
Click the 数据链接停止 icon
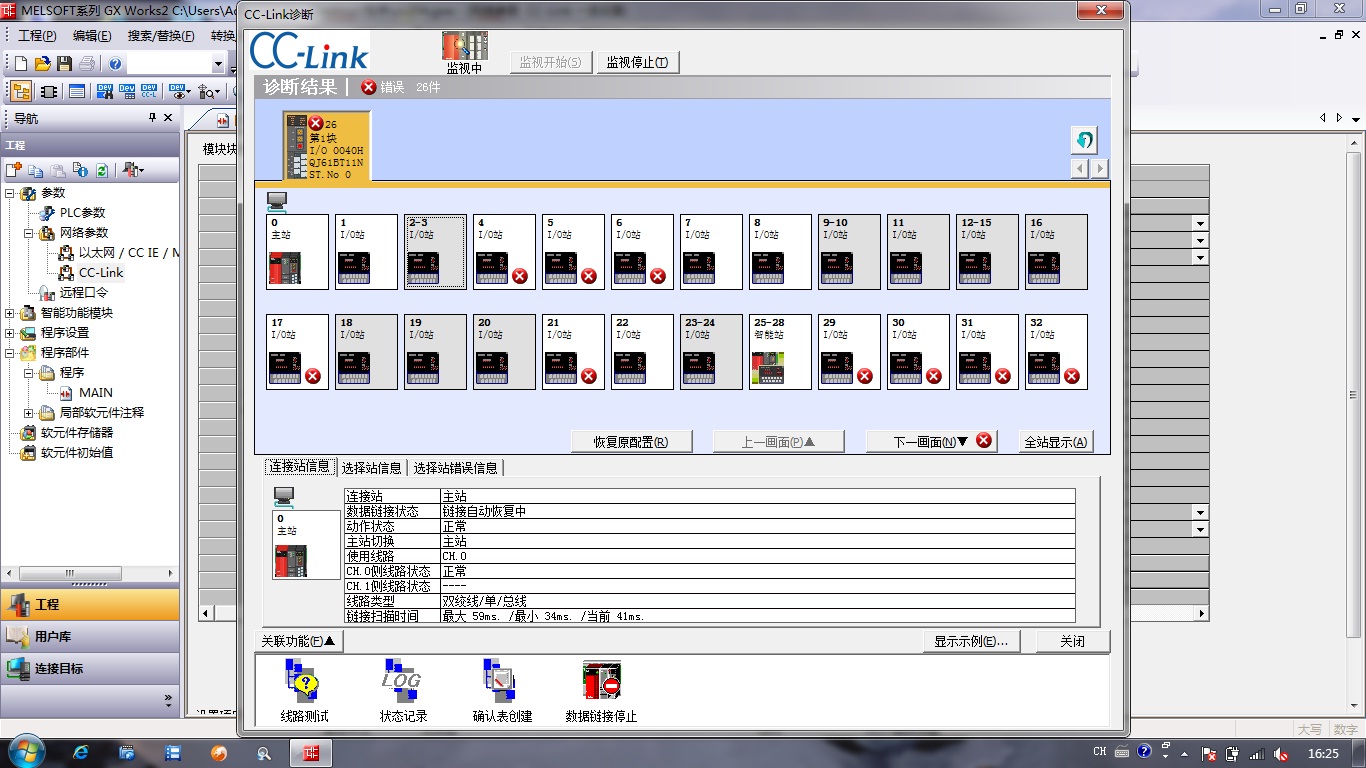click(601, 682)
